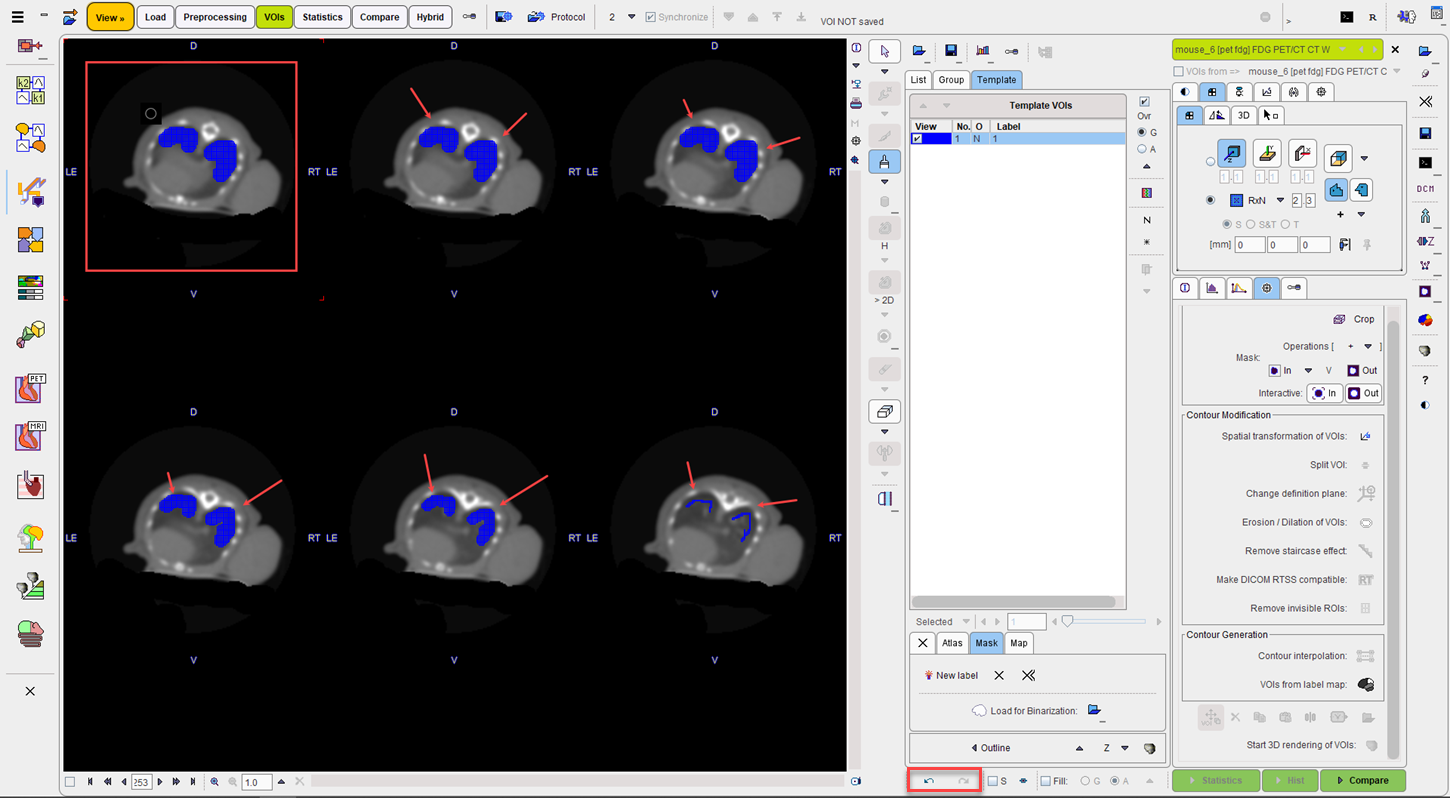1450x798 pixels.
Task: Enable the 'VOIs from =>' checkbox
Action: click(1178, 72)
